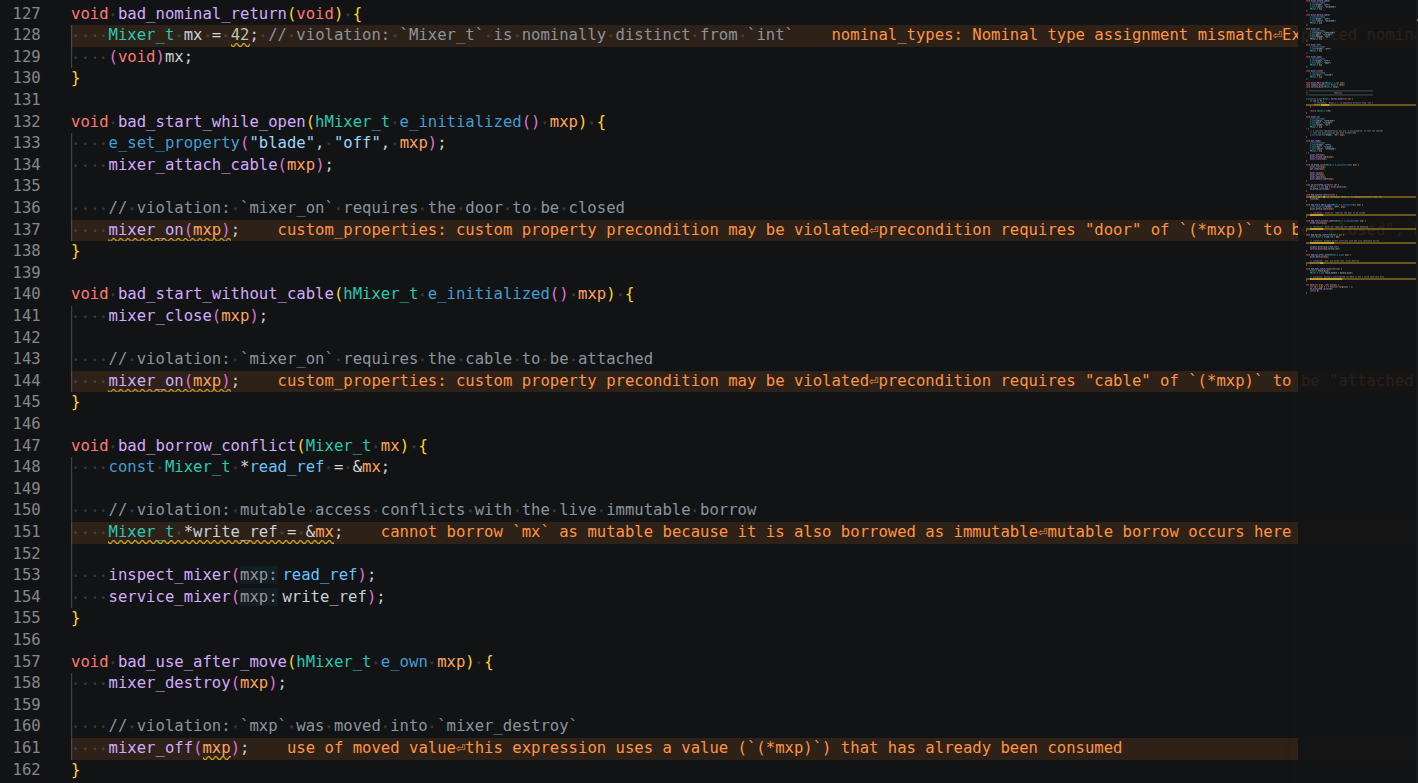The height and width of the screenshot is (783, 1418).
Task: Click line number 137 in the gutter
Action: 26,230
